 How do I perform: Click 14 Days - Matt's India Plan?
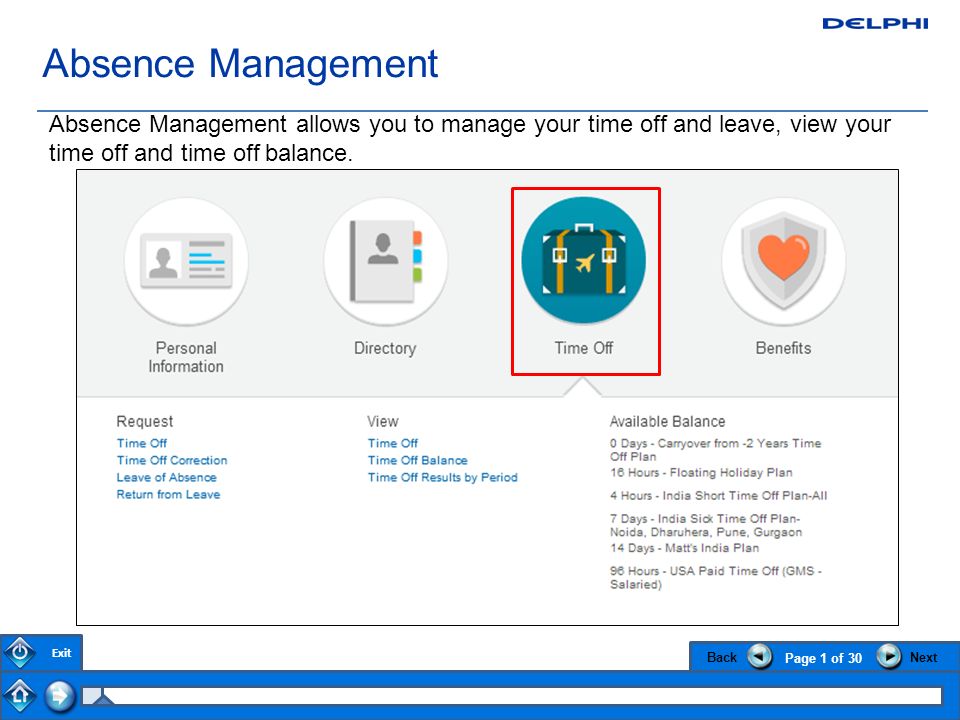[x=684, y=549]
